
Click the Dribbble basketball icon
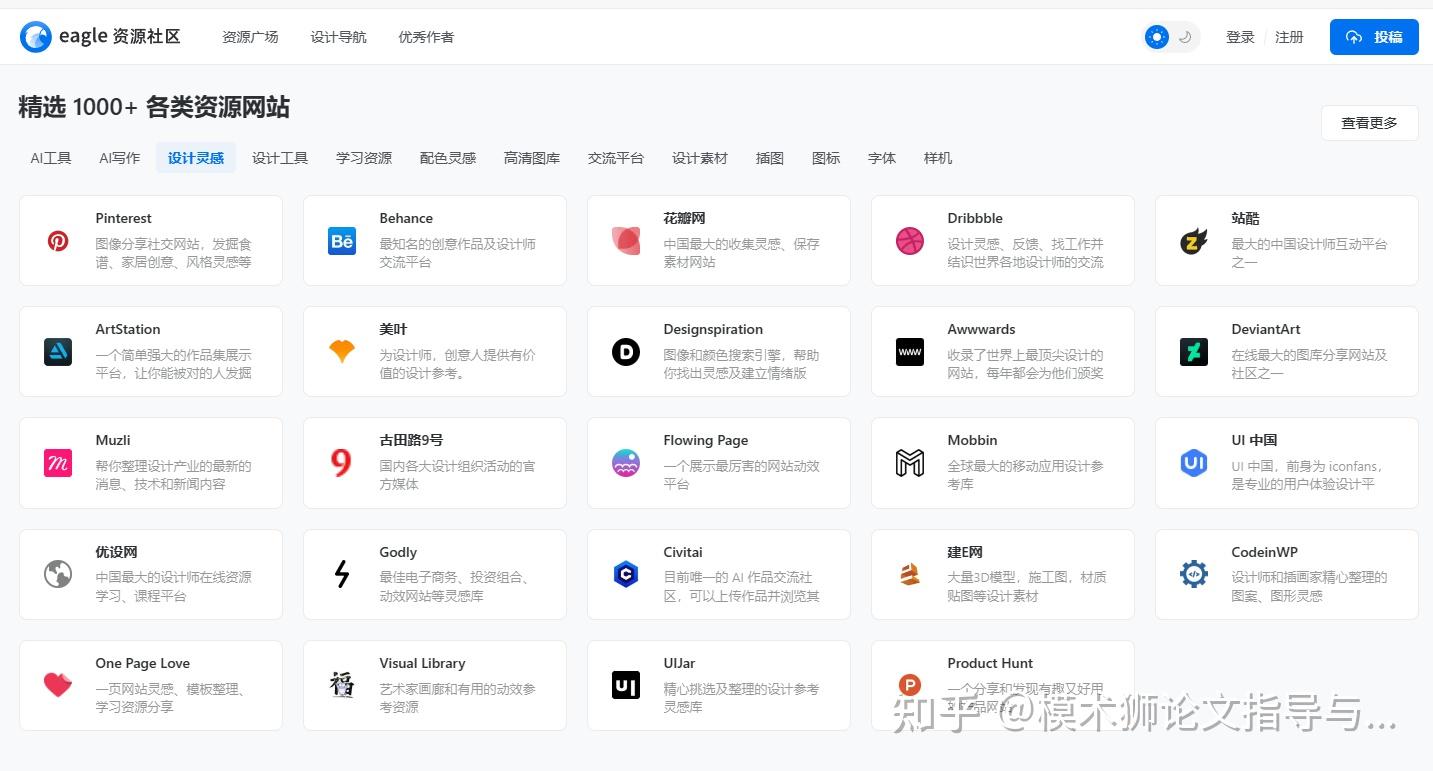tap(910, 241)
